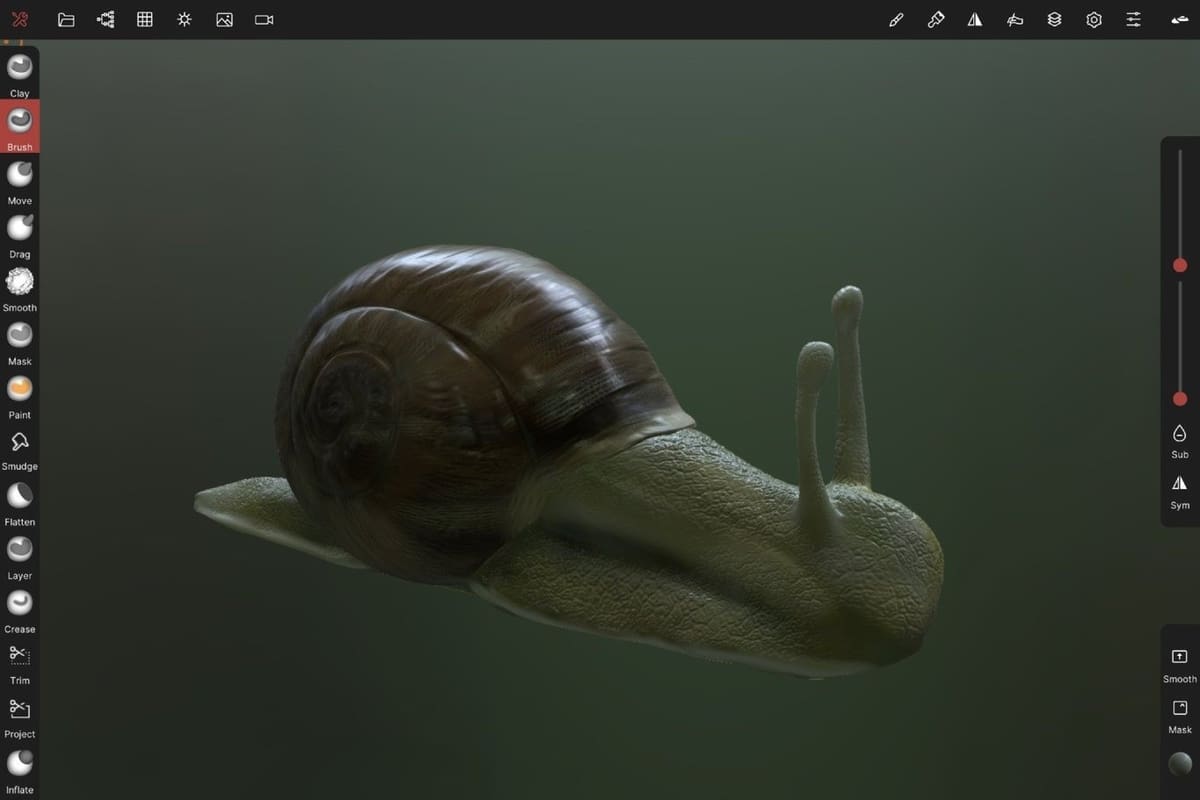Select the Flatten tool
1200x800 pixels.
pyautogui.click(x=20, y=503)
